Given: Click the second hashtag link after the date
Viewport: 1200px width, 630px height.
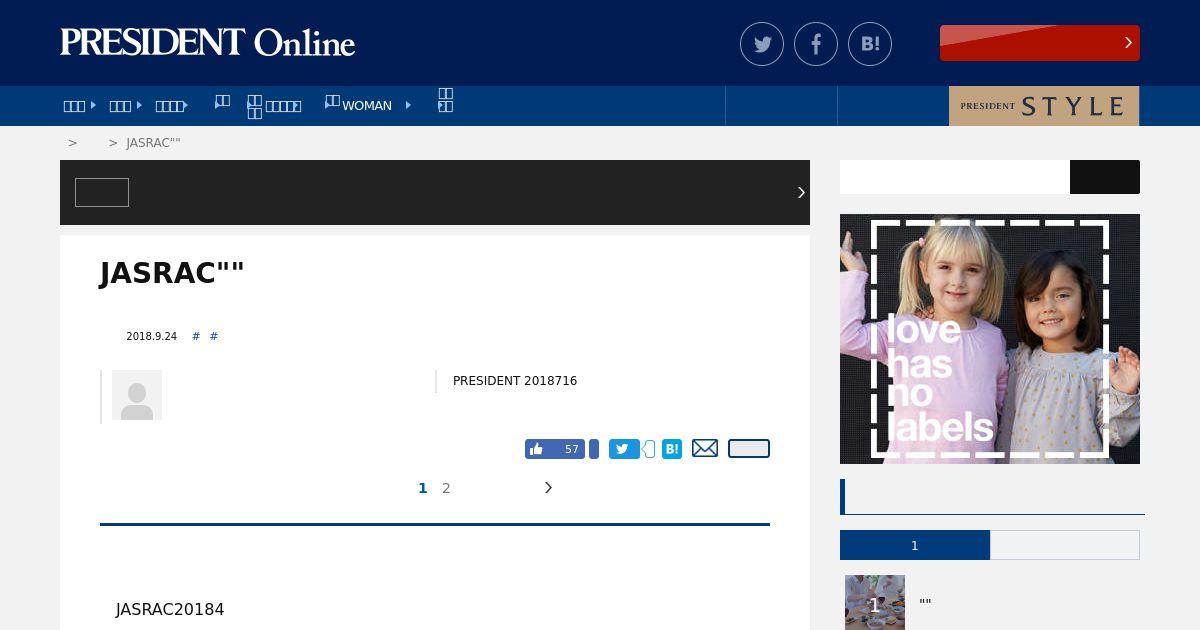Looking at the screenshot, I should [214, 336].
